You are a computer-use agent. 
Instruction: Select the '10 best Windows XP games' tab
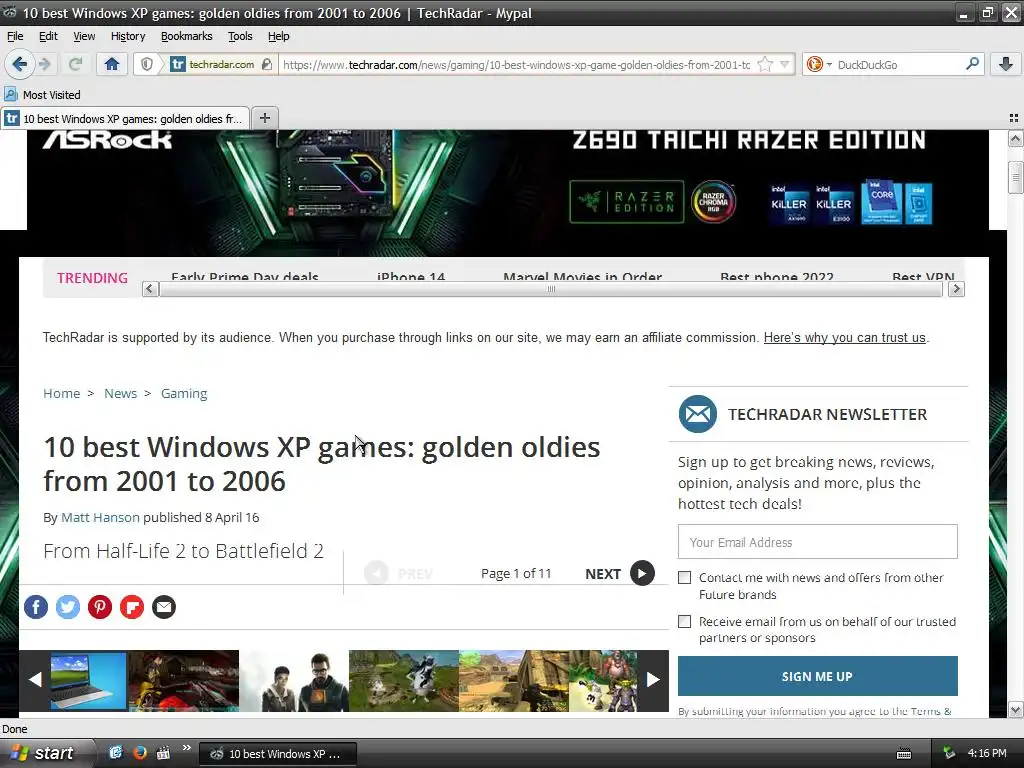(125, 118)
